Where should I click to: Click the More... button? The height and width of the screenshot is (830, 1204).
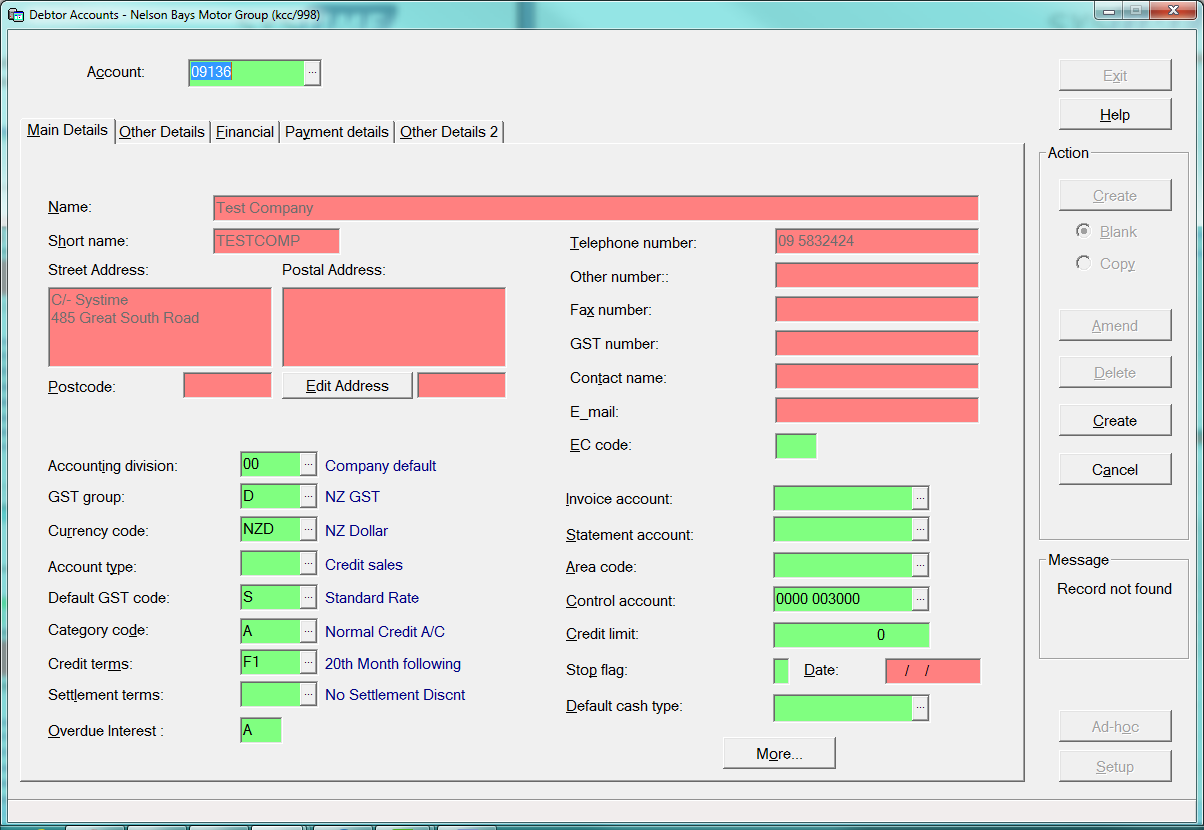(779, 754)
